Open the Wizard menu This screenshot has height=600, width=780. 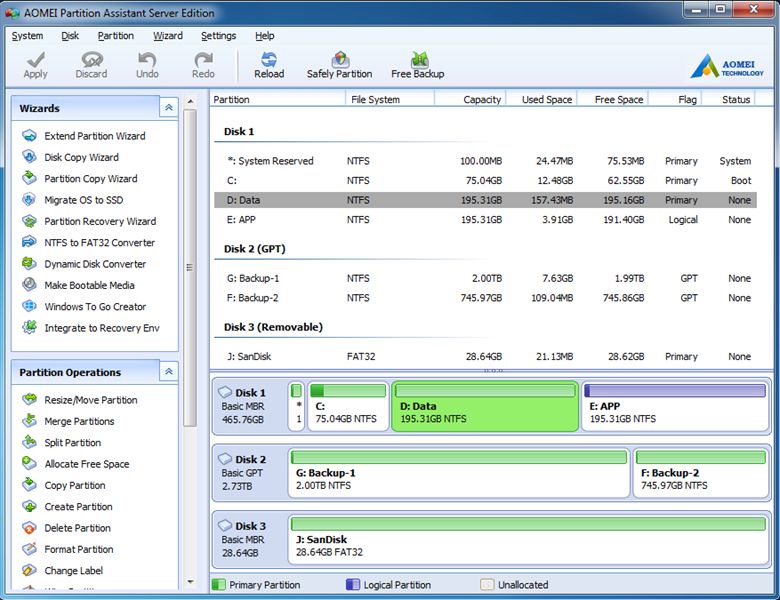tap(168, 36)
